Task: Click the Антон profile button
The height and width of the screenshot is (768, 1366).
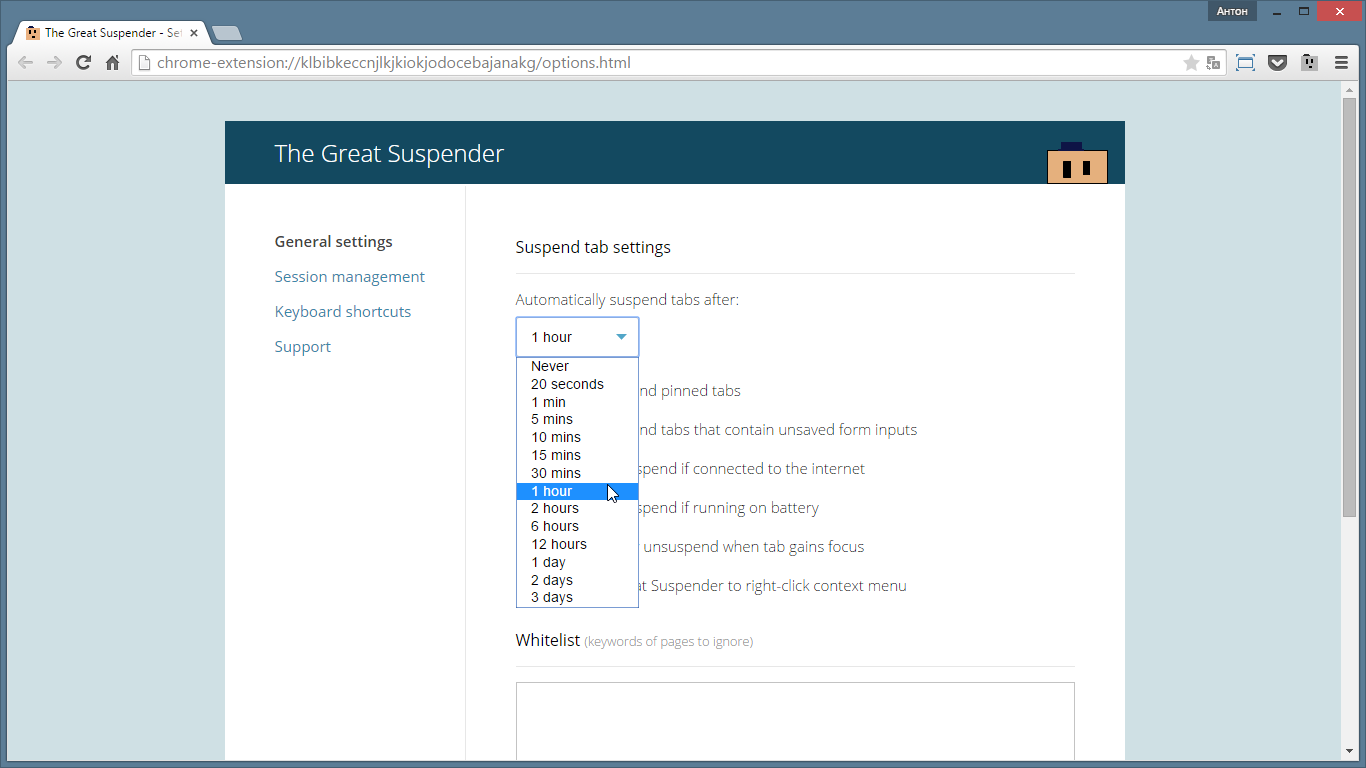Action: [1232, 11]
